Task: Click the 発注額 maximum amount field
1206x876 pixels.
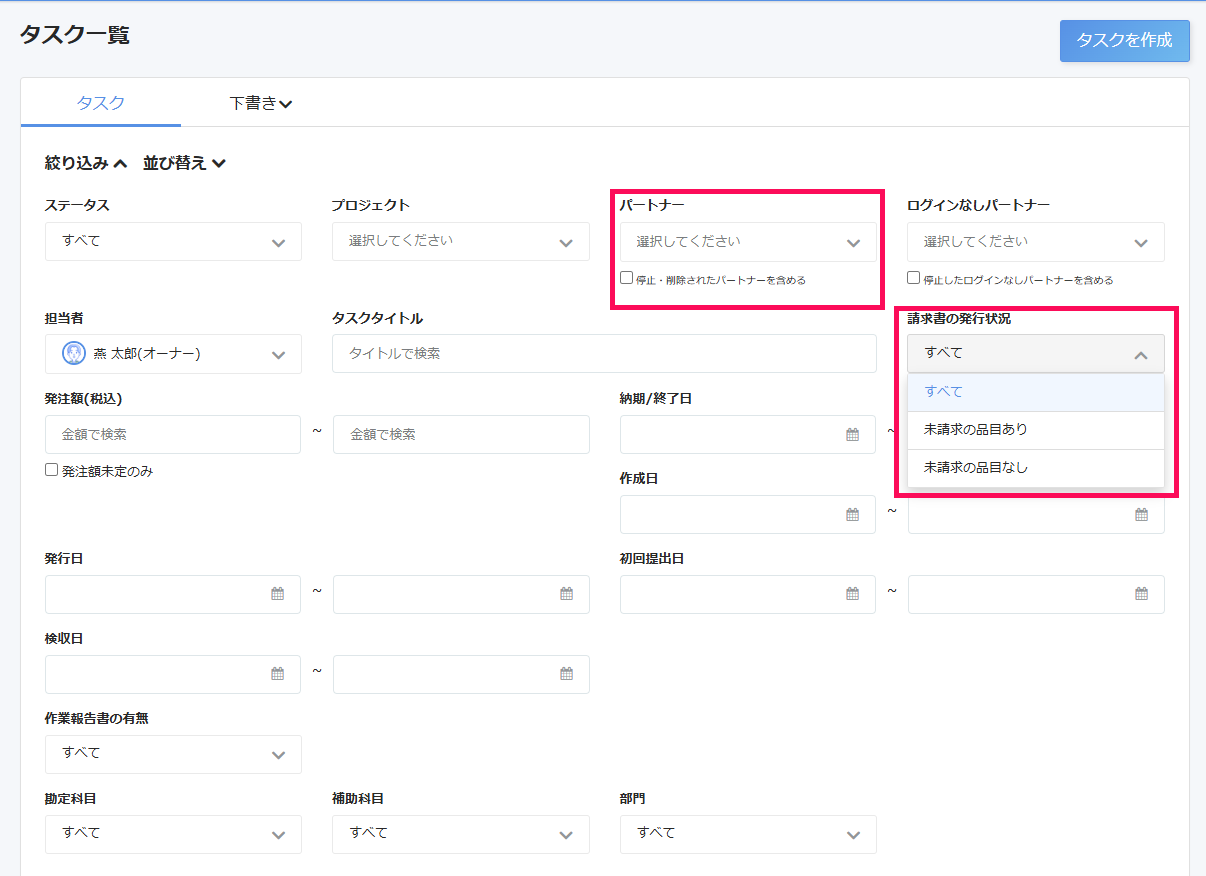Action: pos(461,434)
